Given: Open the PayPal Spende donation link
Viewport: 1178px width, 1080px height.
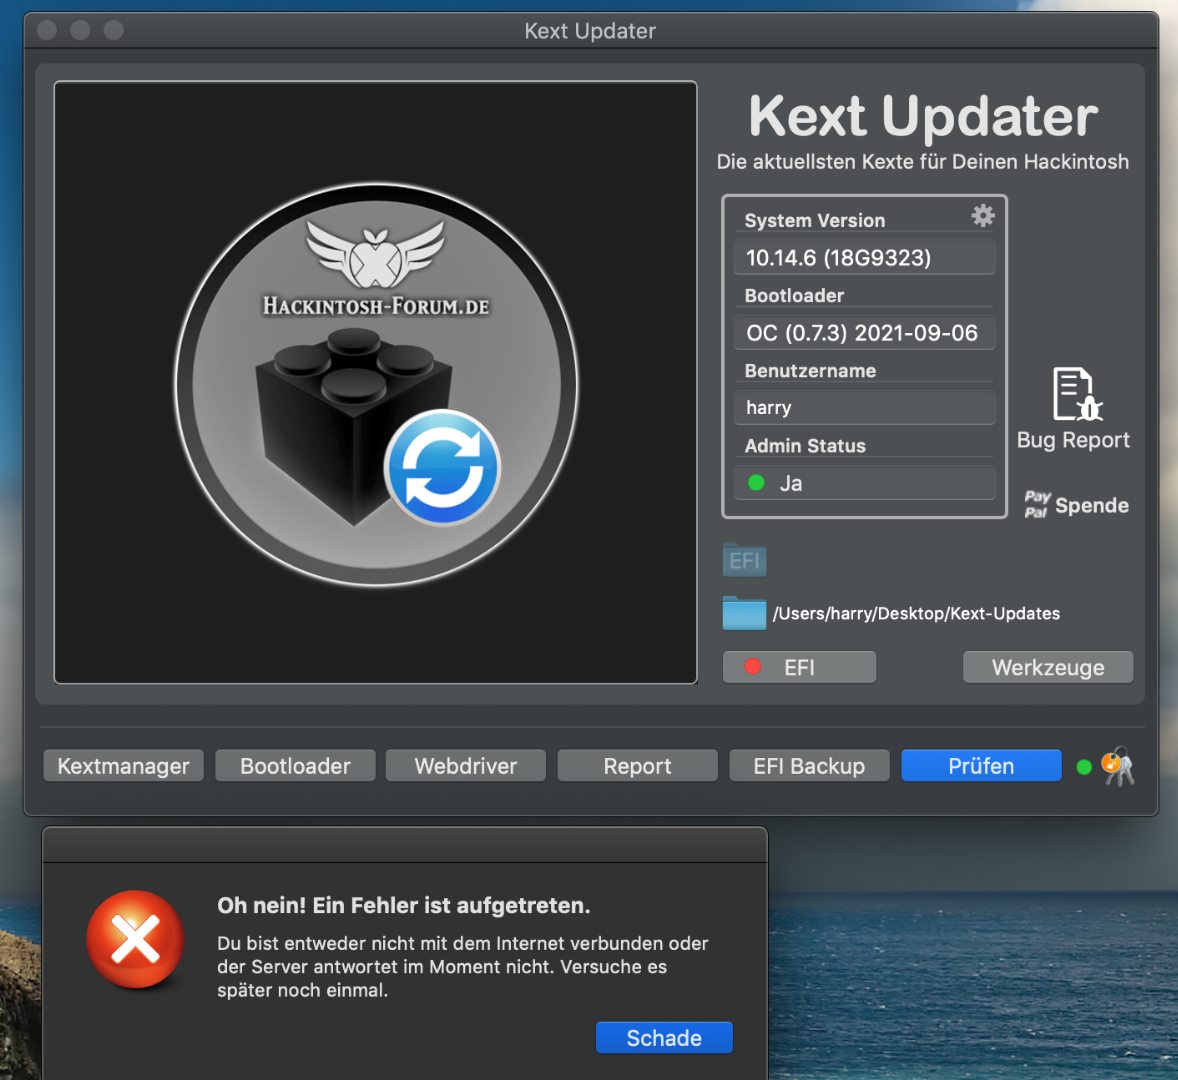Looking at the screenshot, I should tap(1076, 505).
